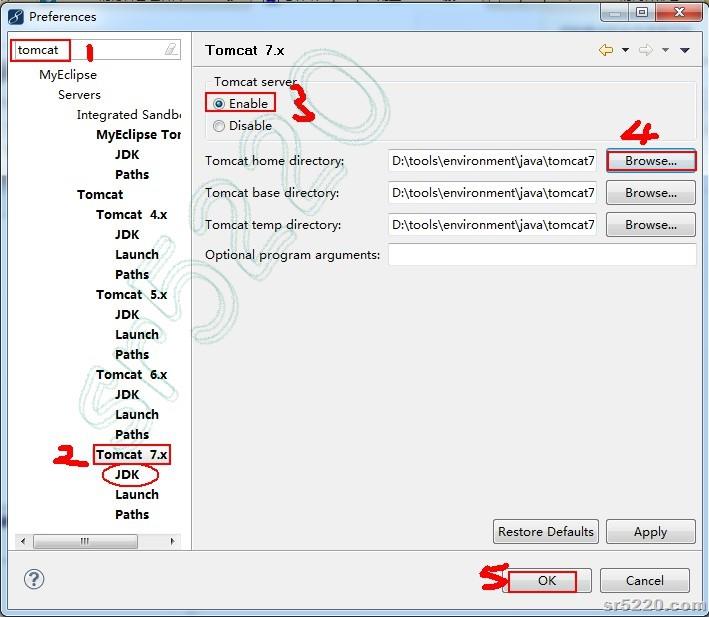Viewport: 709px width, 617px height.
Task: Select JDK under Tomcat 6.x
Action: pos(127,395)
